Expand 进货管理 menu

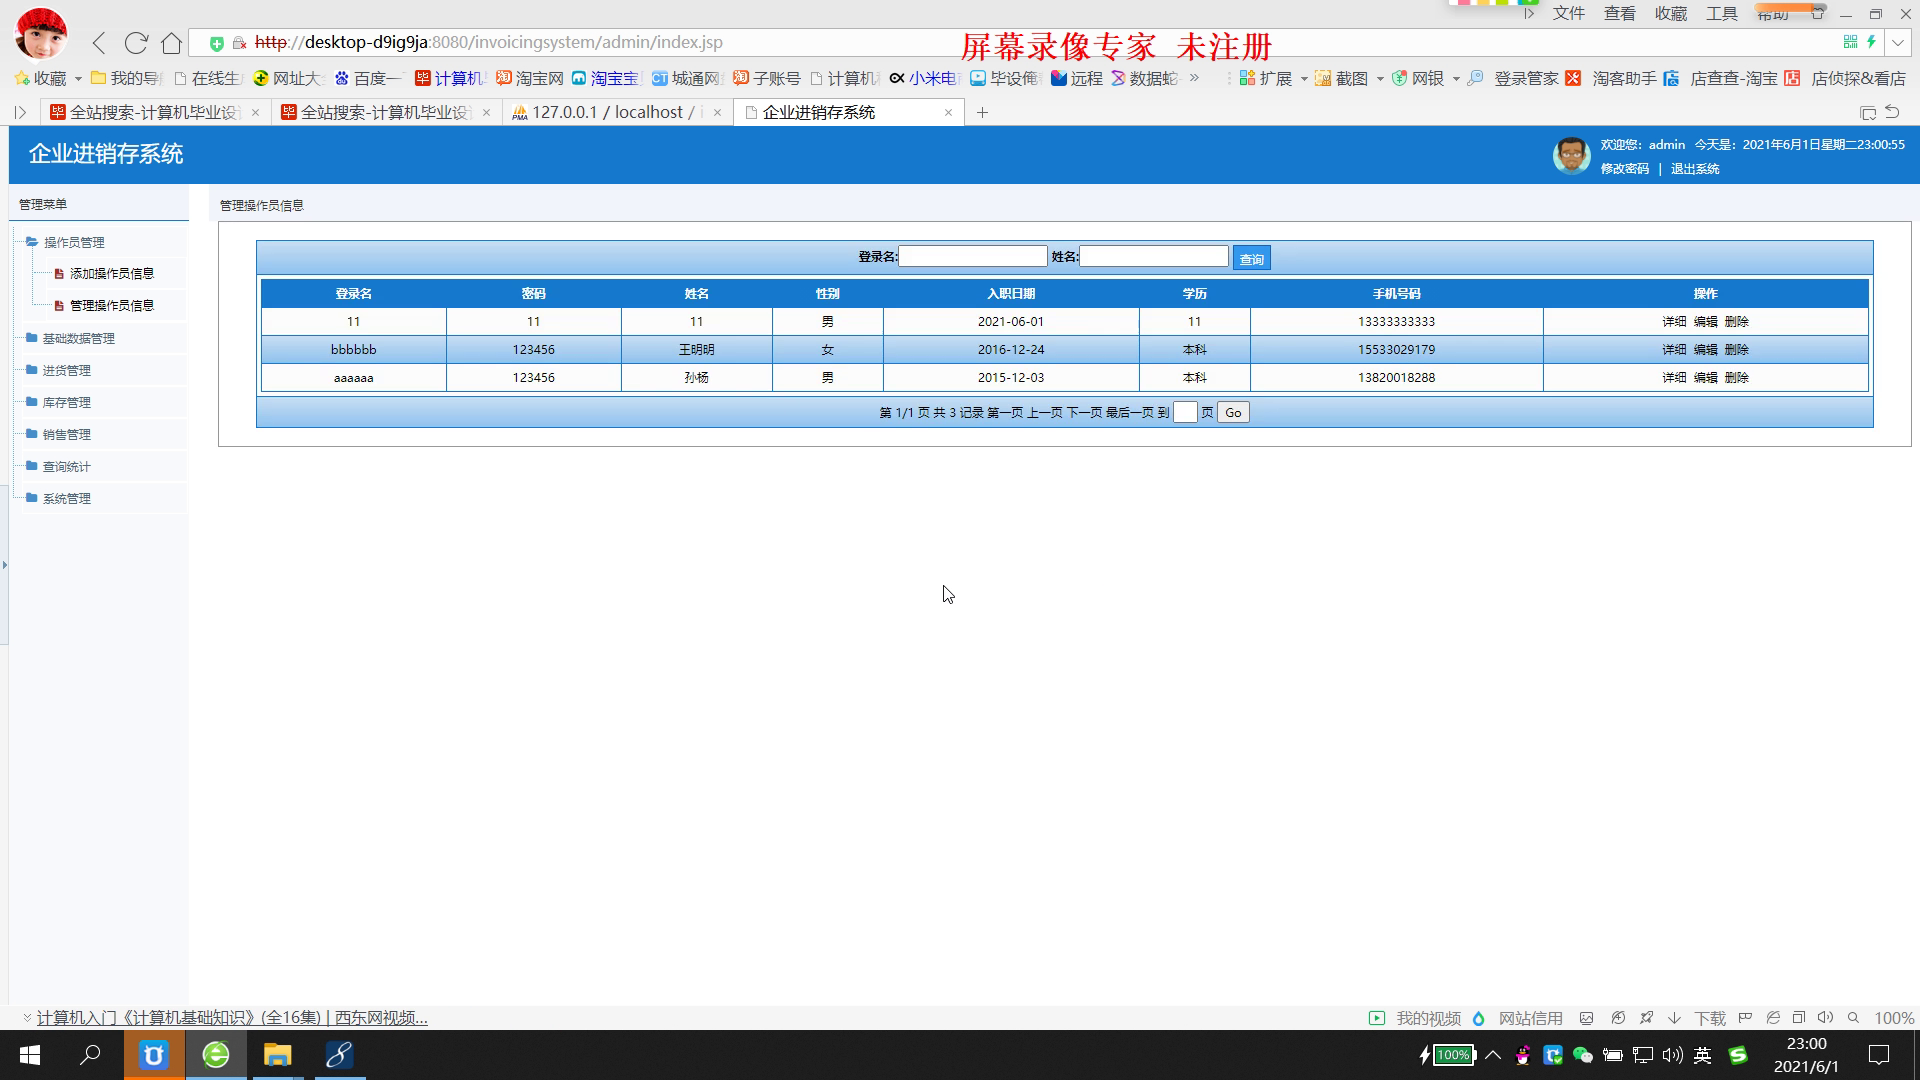66,371
